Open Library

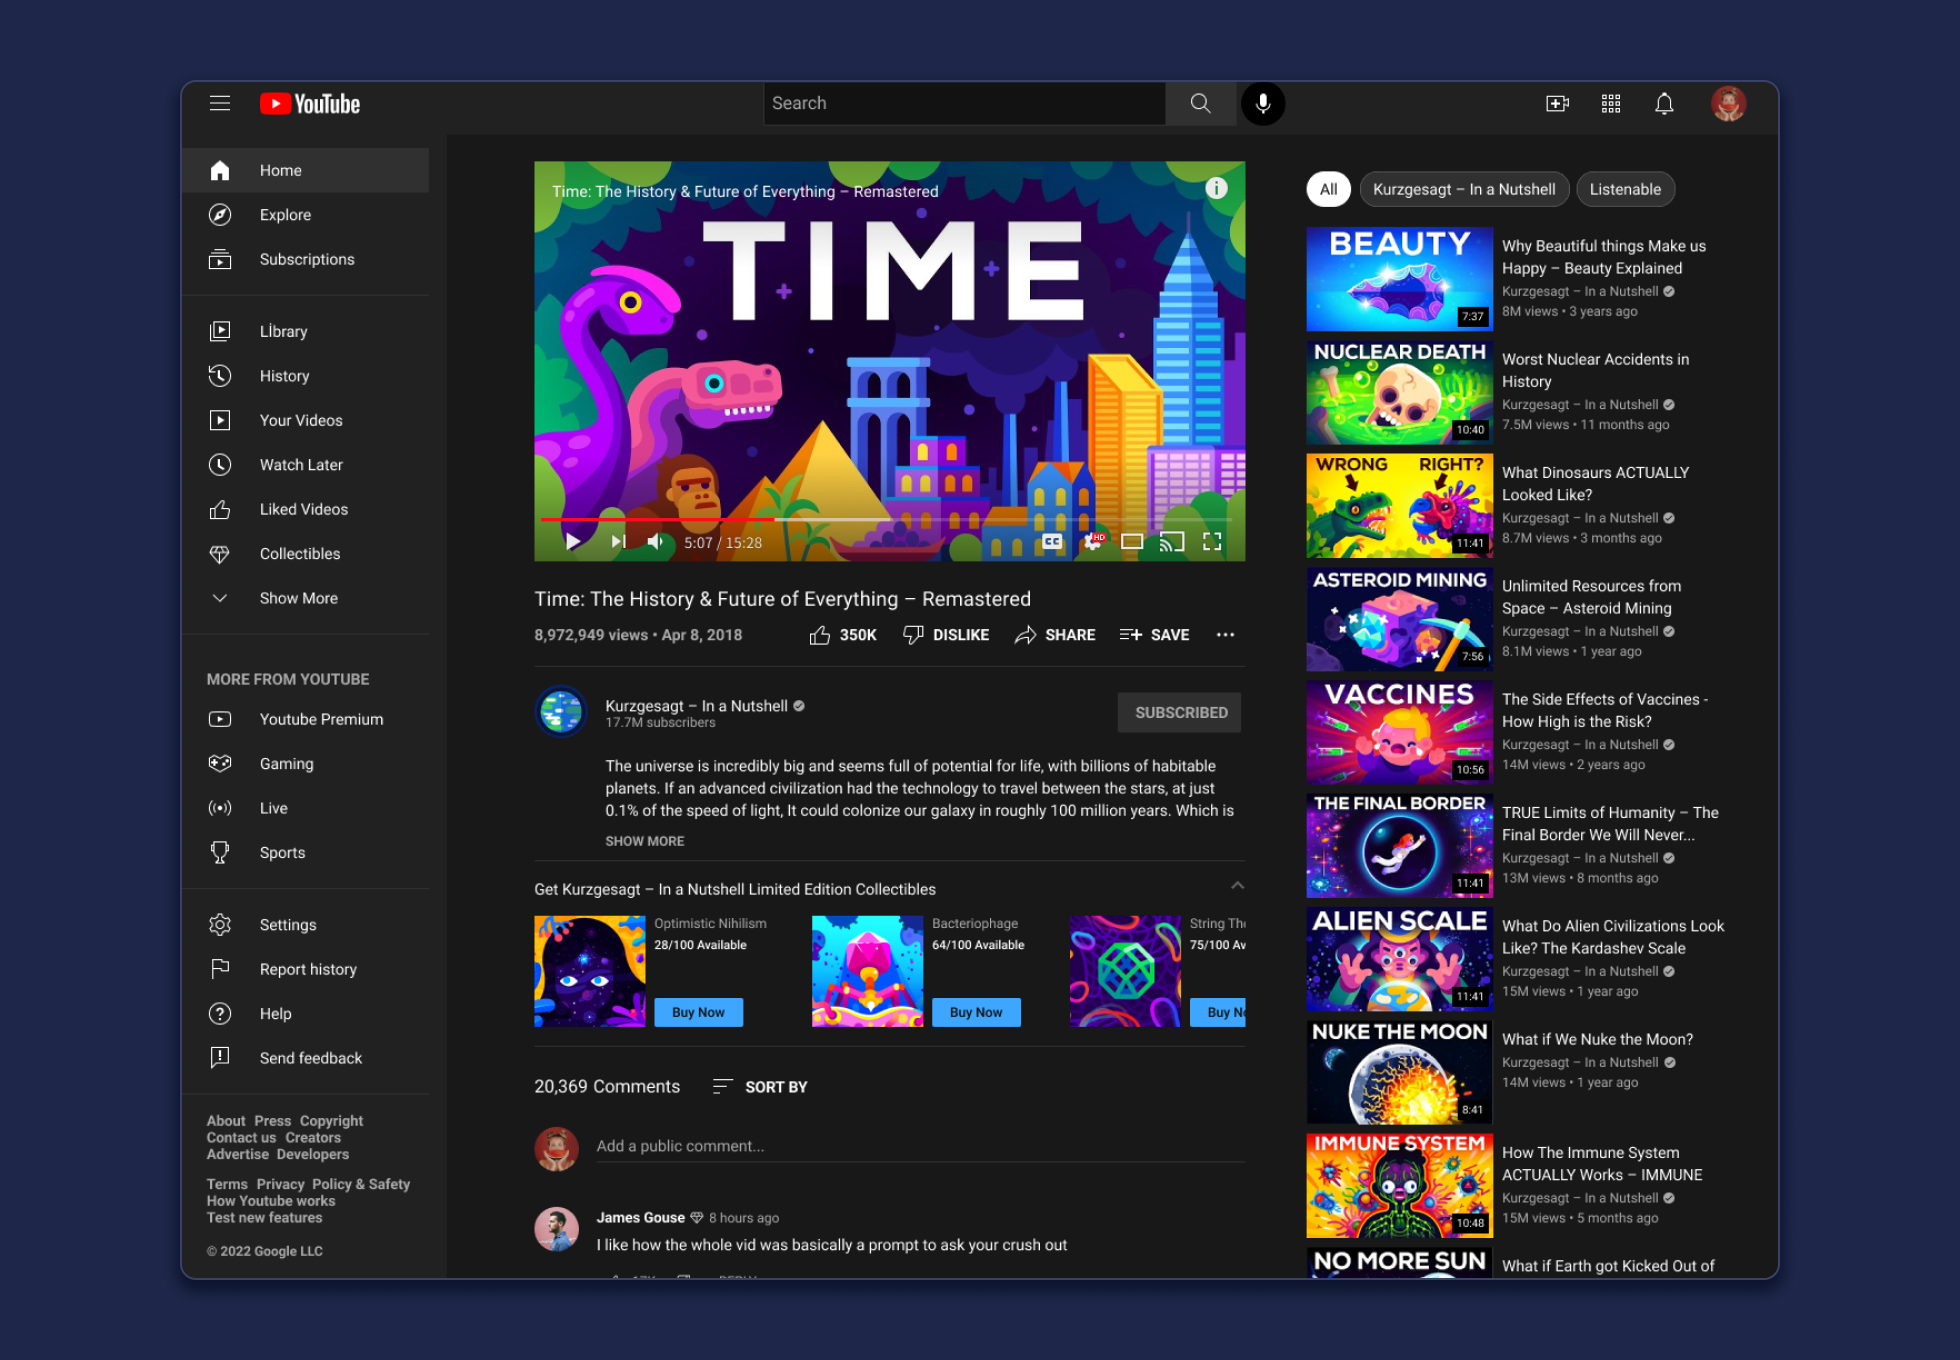point(305,331)
